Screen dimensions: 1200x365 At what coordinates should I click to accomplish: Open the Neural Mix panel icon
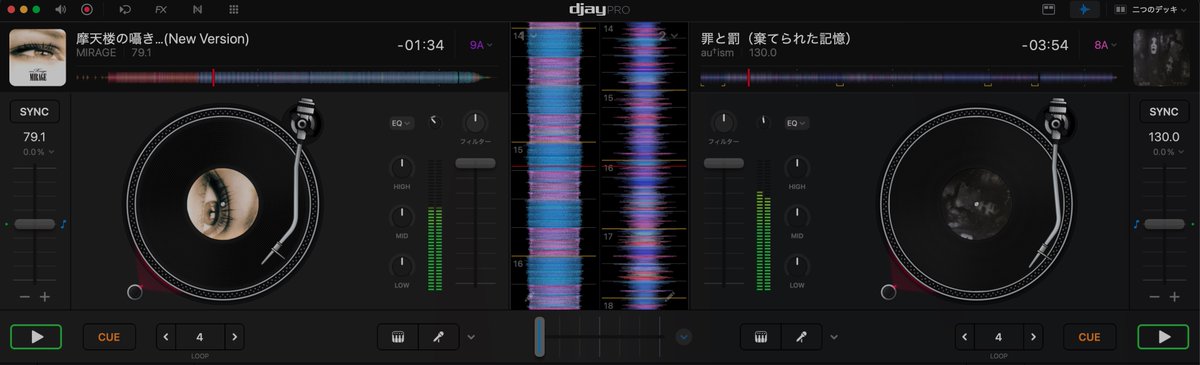tap(197, 9)
